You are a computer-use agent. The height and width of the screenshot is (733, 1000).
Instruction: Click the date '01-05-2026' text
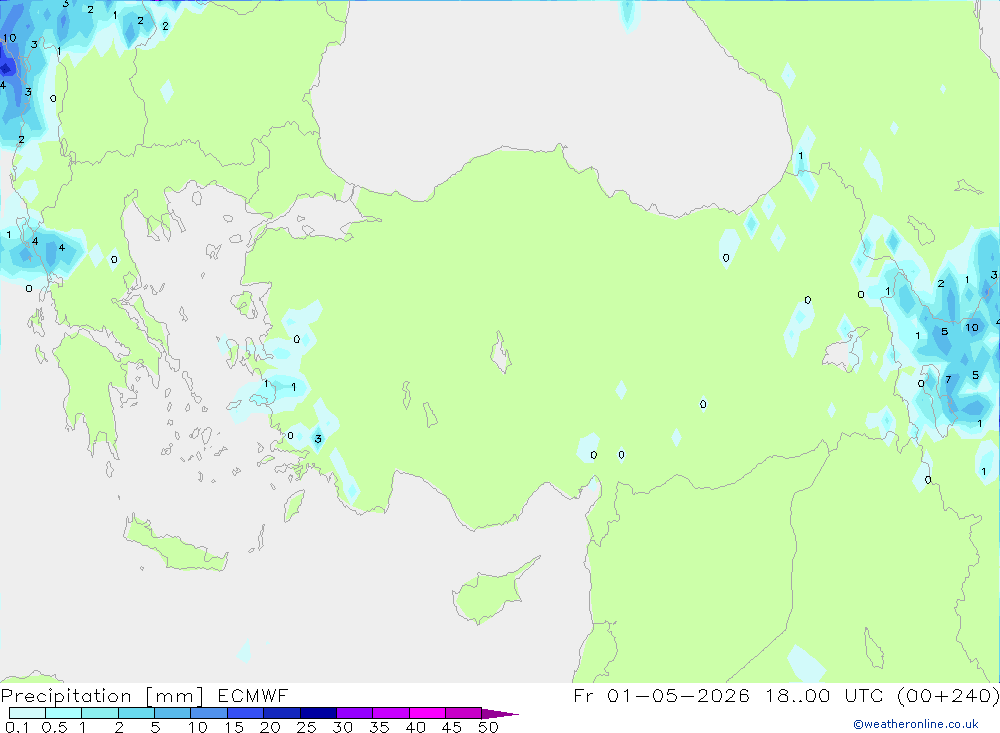click(x=678, y=695)
